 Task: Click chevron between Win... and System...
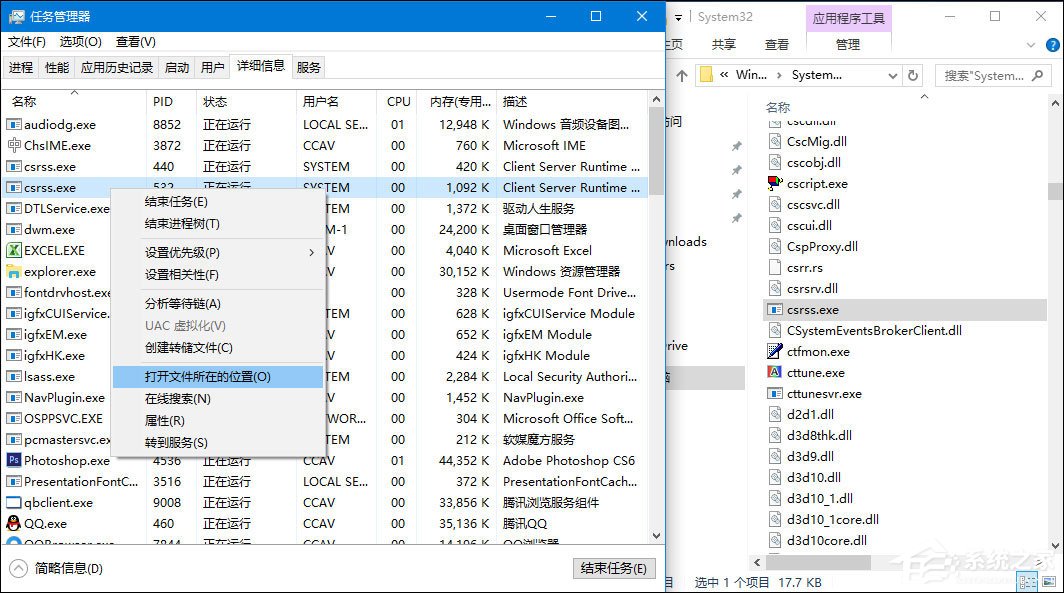(x=779, y=75)
